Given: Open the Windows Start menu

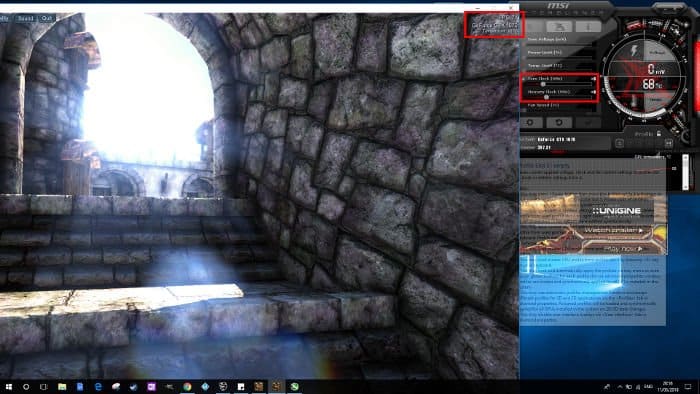Looking at the screenshot, I should point(8,386).
